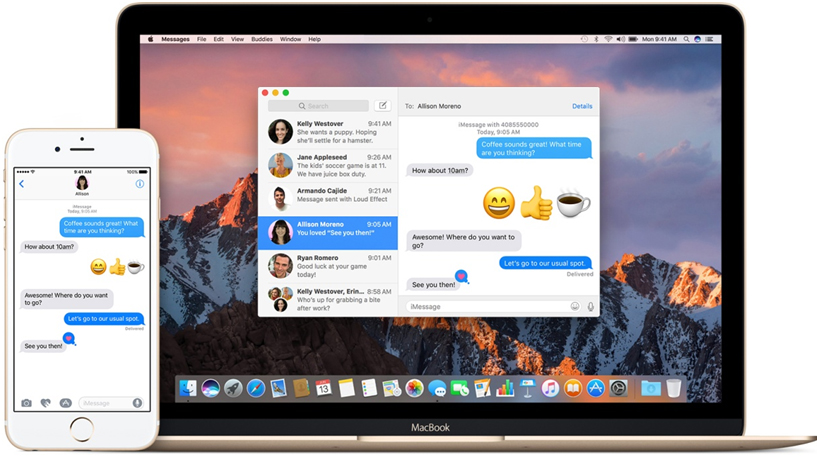819x457 pixels.
Task: Open Numbers bar chart icon in Dock
Action: point(505,388)
